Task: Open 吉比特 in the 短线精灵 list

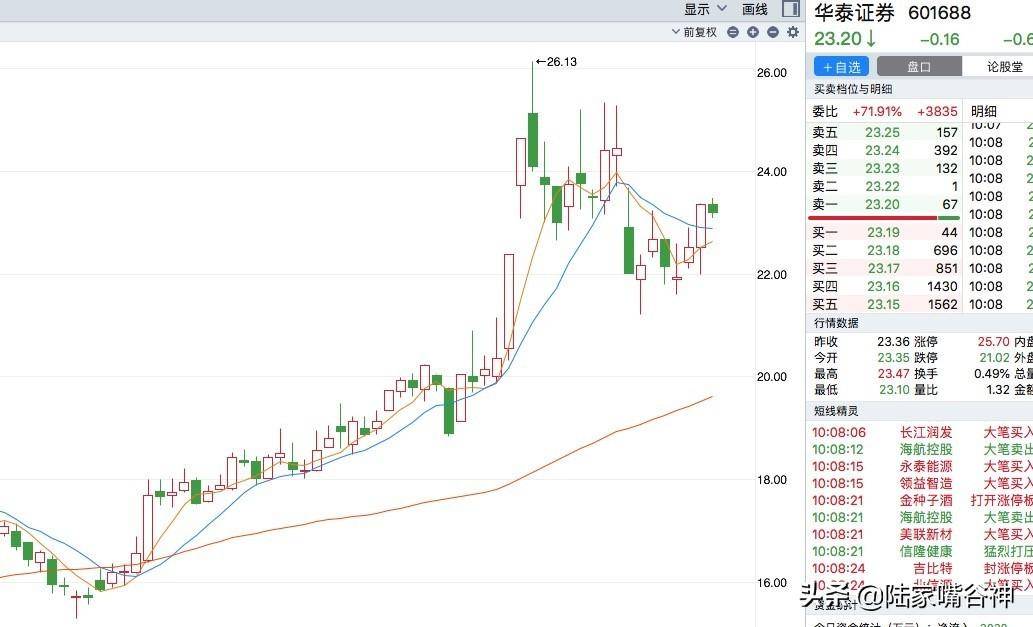Action: [x=933, y=568]
